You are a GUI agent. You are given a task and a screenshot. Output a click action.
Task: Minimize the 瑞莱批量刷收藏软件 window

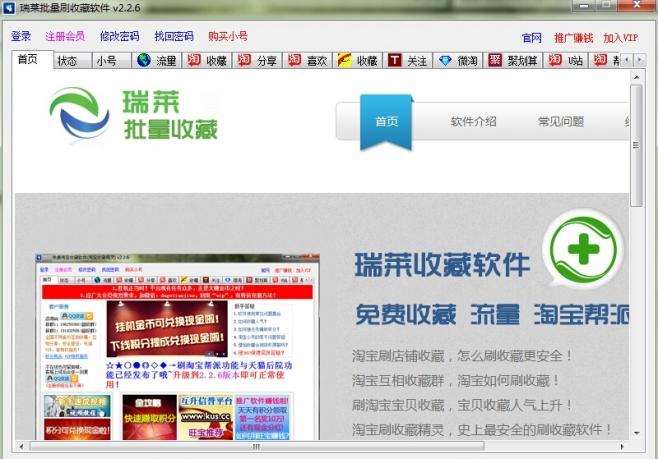584,5
